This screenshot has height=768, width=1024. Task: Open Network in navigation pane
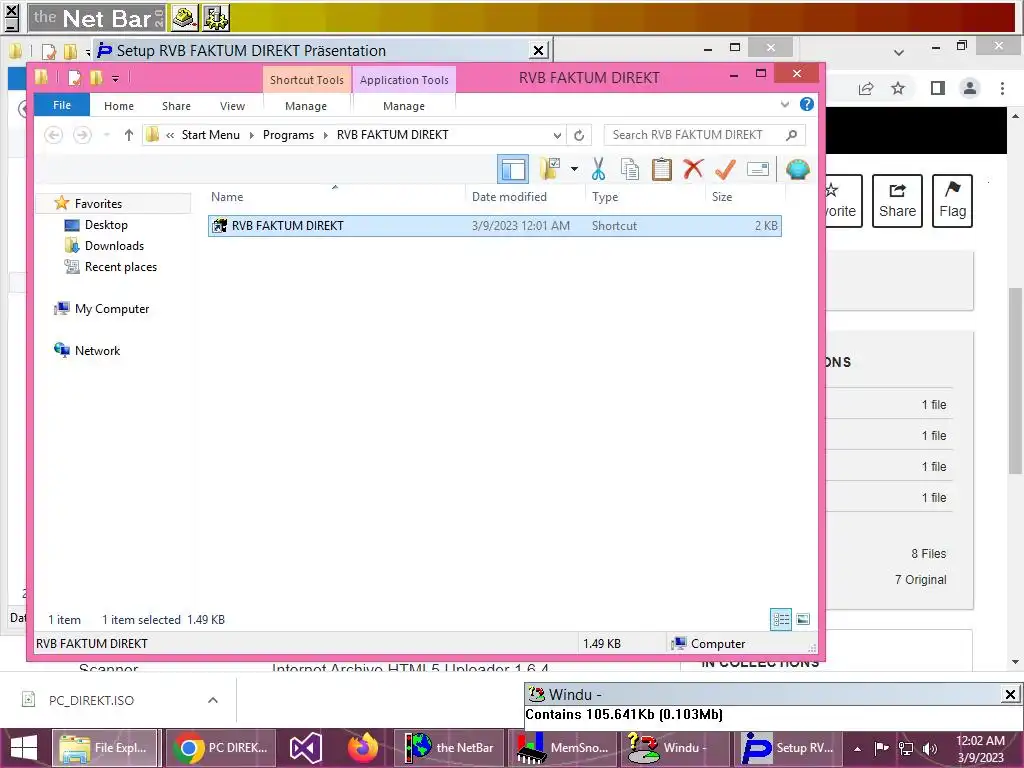click(97, 351)
